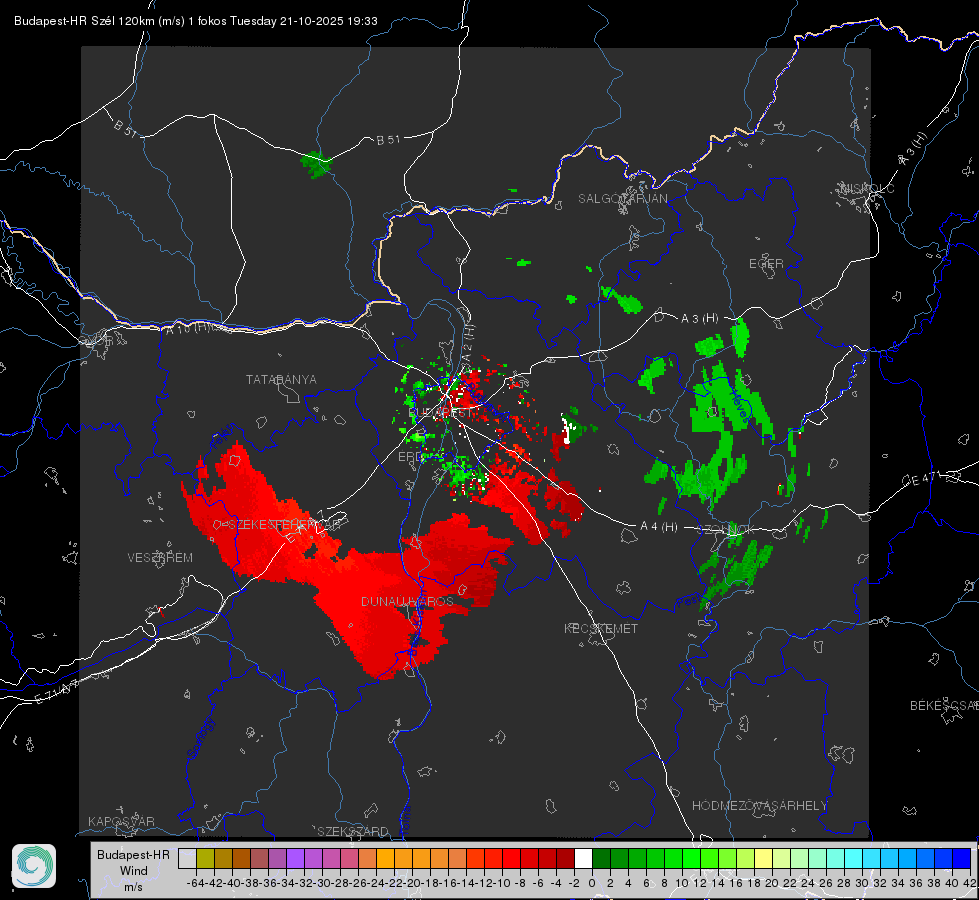Click the SALGOTARJAN city label
The height and width of the screenshot is (900, 979).
(x=622, y=199)
